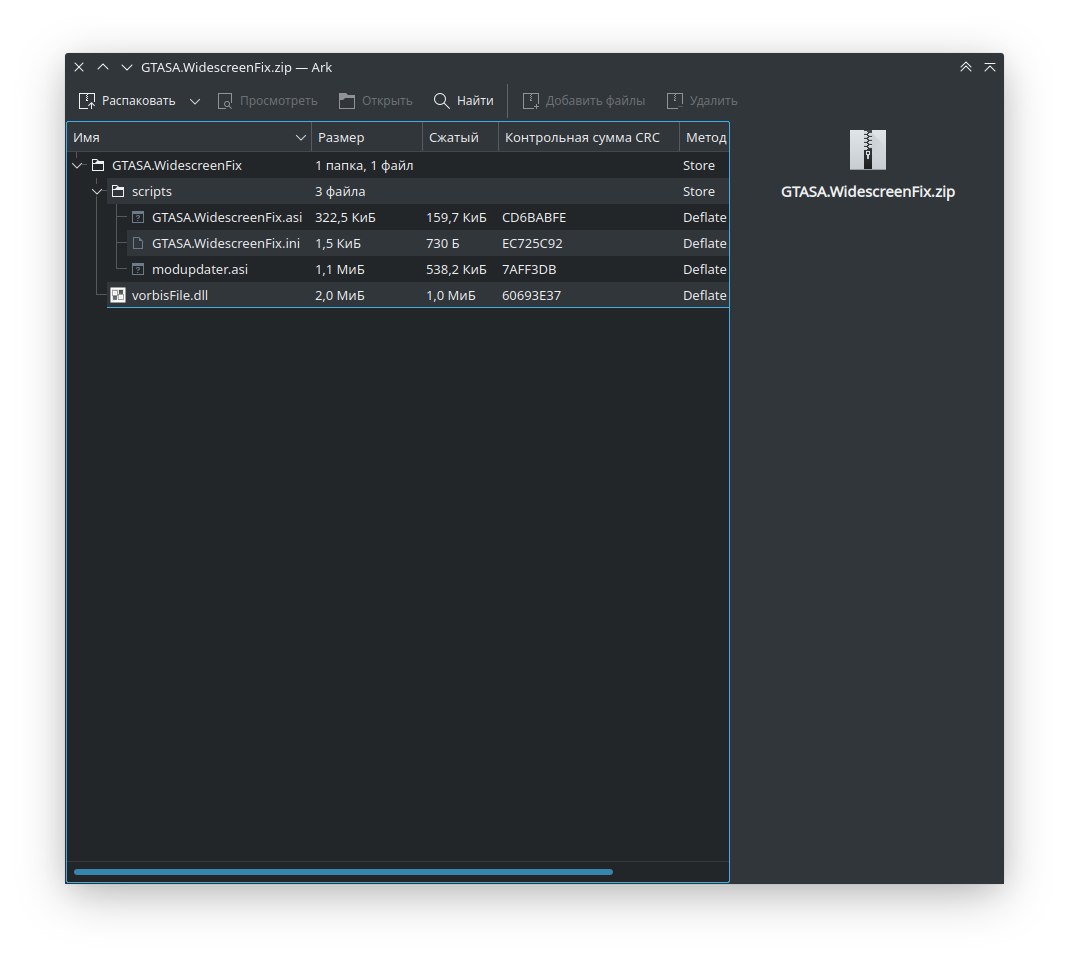Click compressed size 538,2 КиБ
Image resolution: width=1069 pixels, height=961 pixels.
click(x=456, y=269)
